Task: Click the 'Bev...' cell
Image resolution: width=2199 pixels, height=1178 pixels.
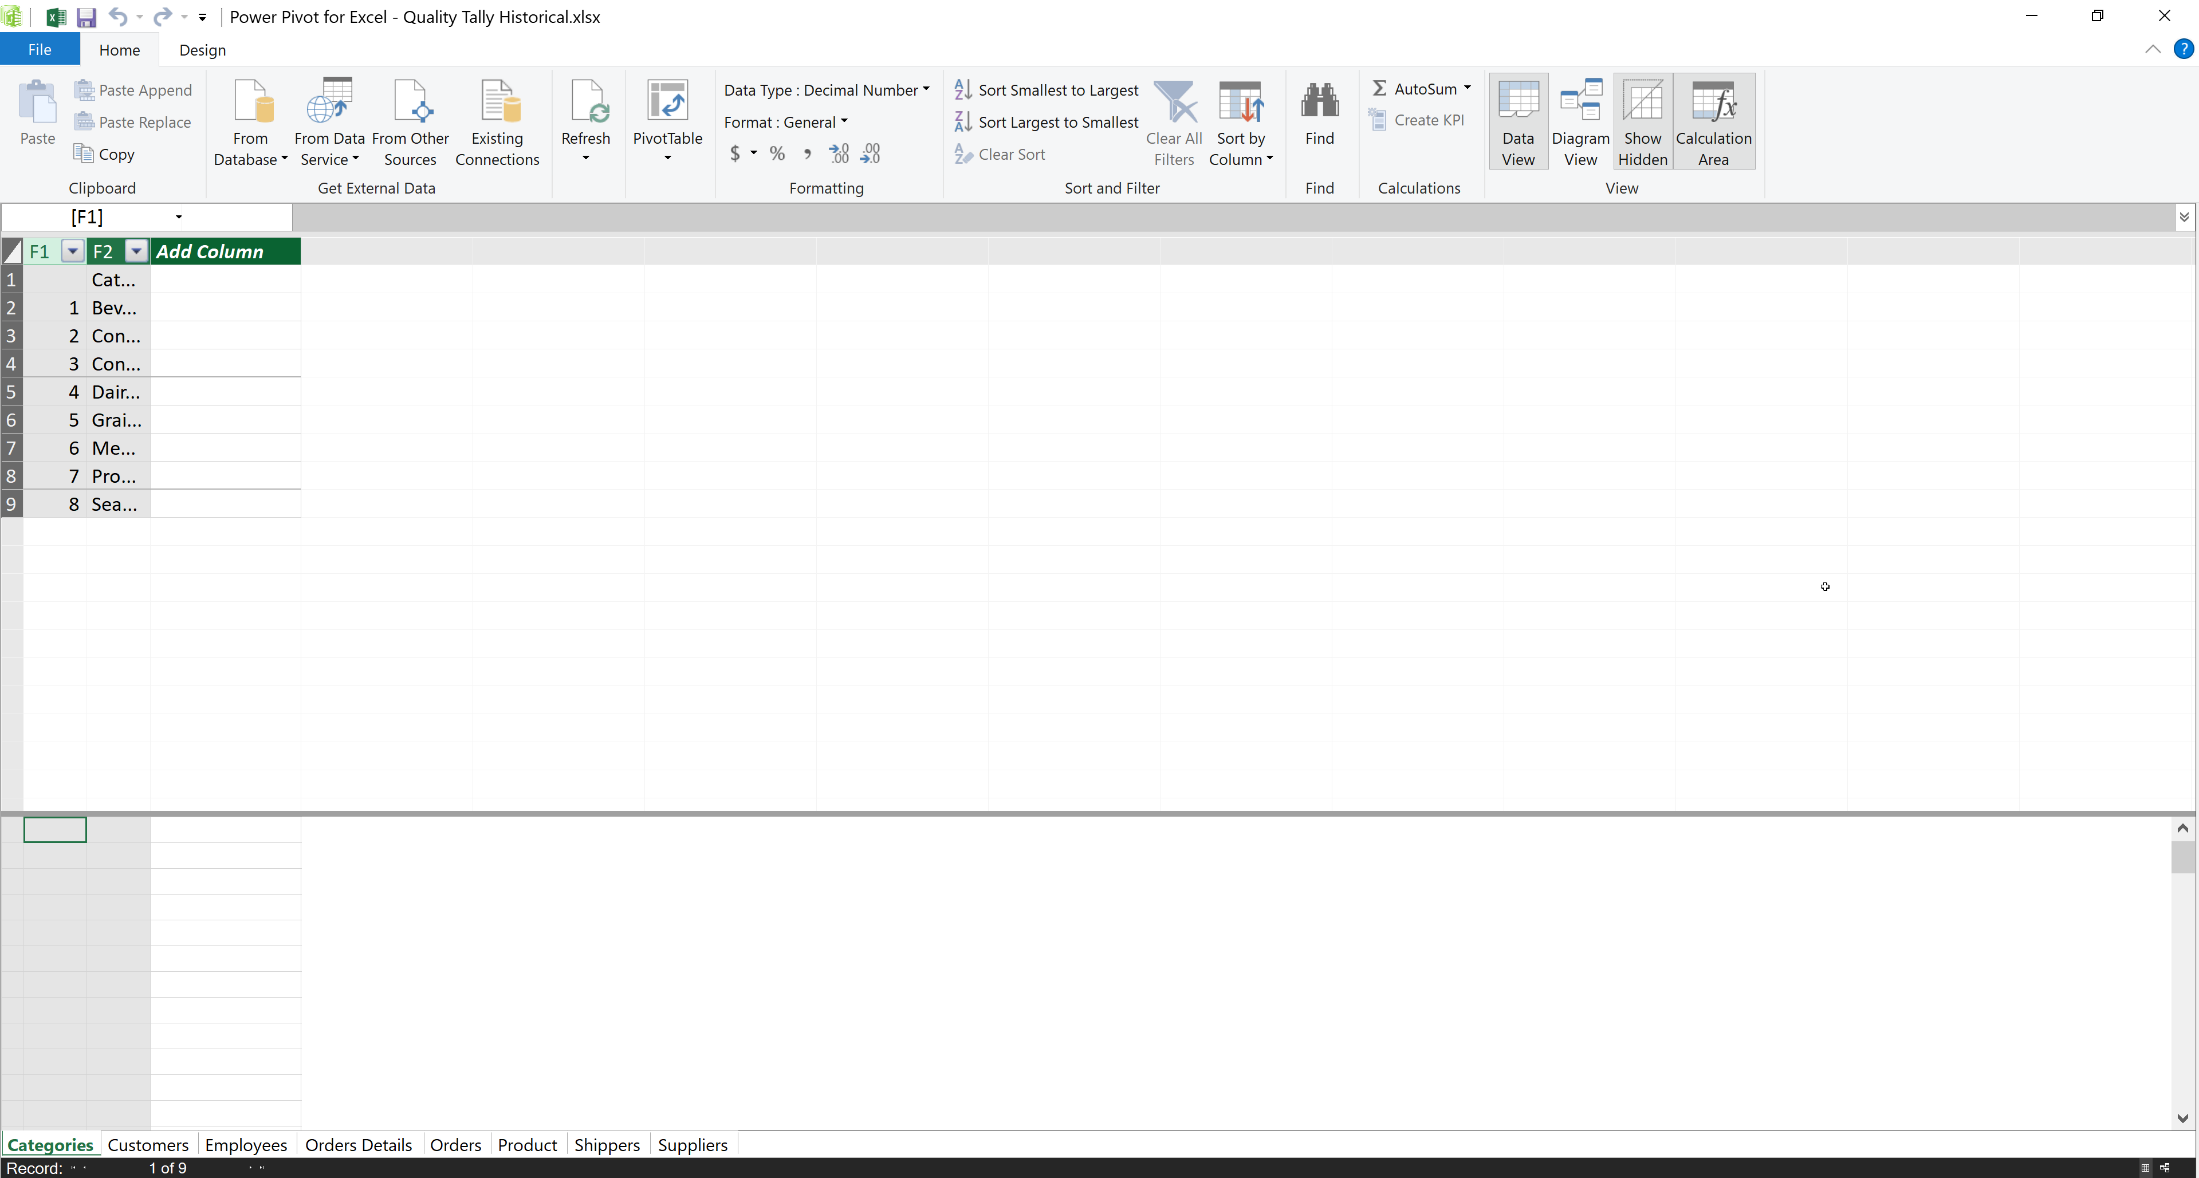Action: [118, 308]
